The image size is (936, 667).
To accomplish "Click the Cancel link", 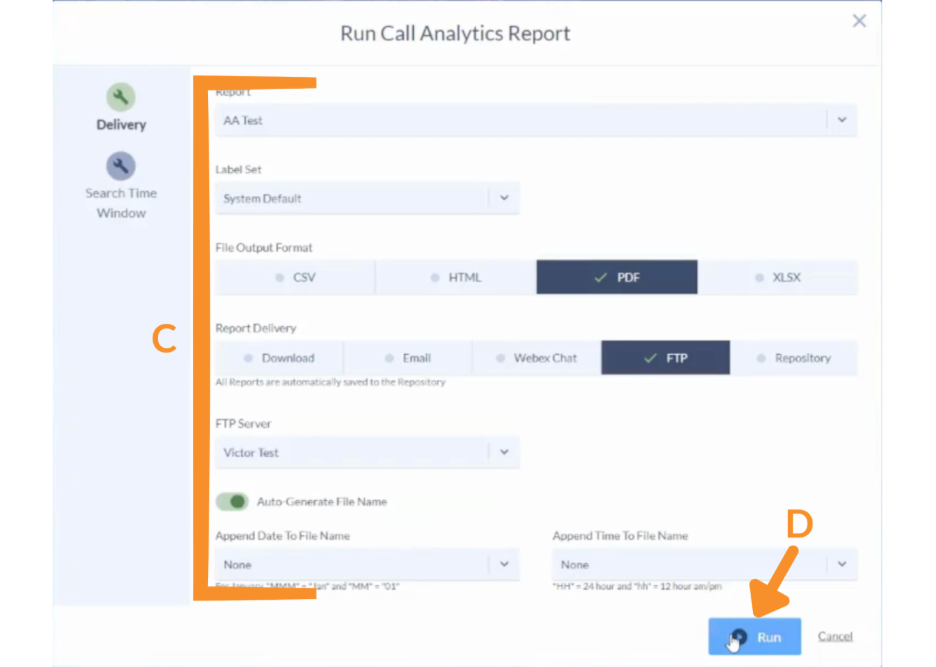I will point(835,637).
